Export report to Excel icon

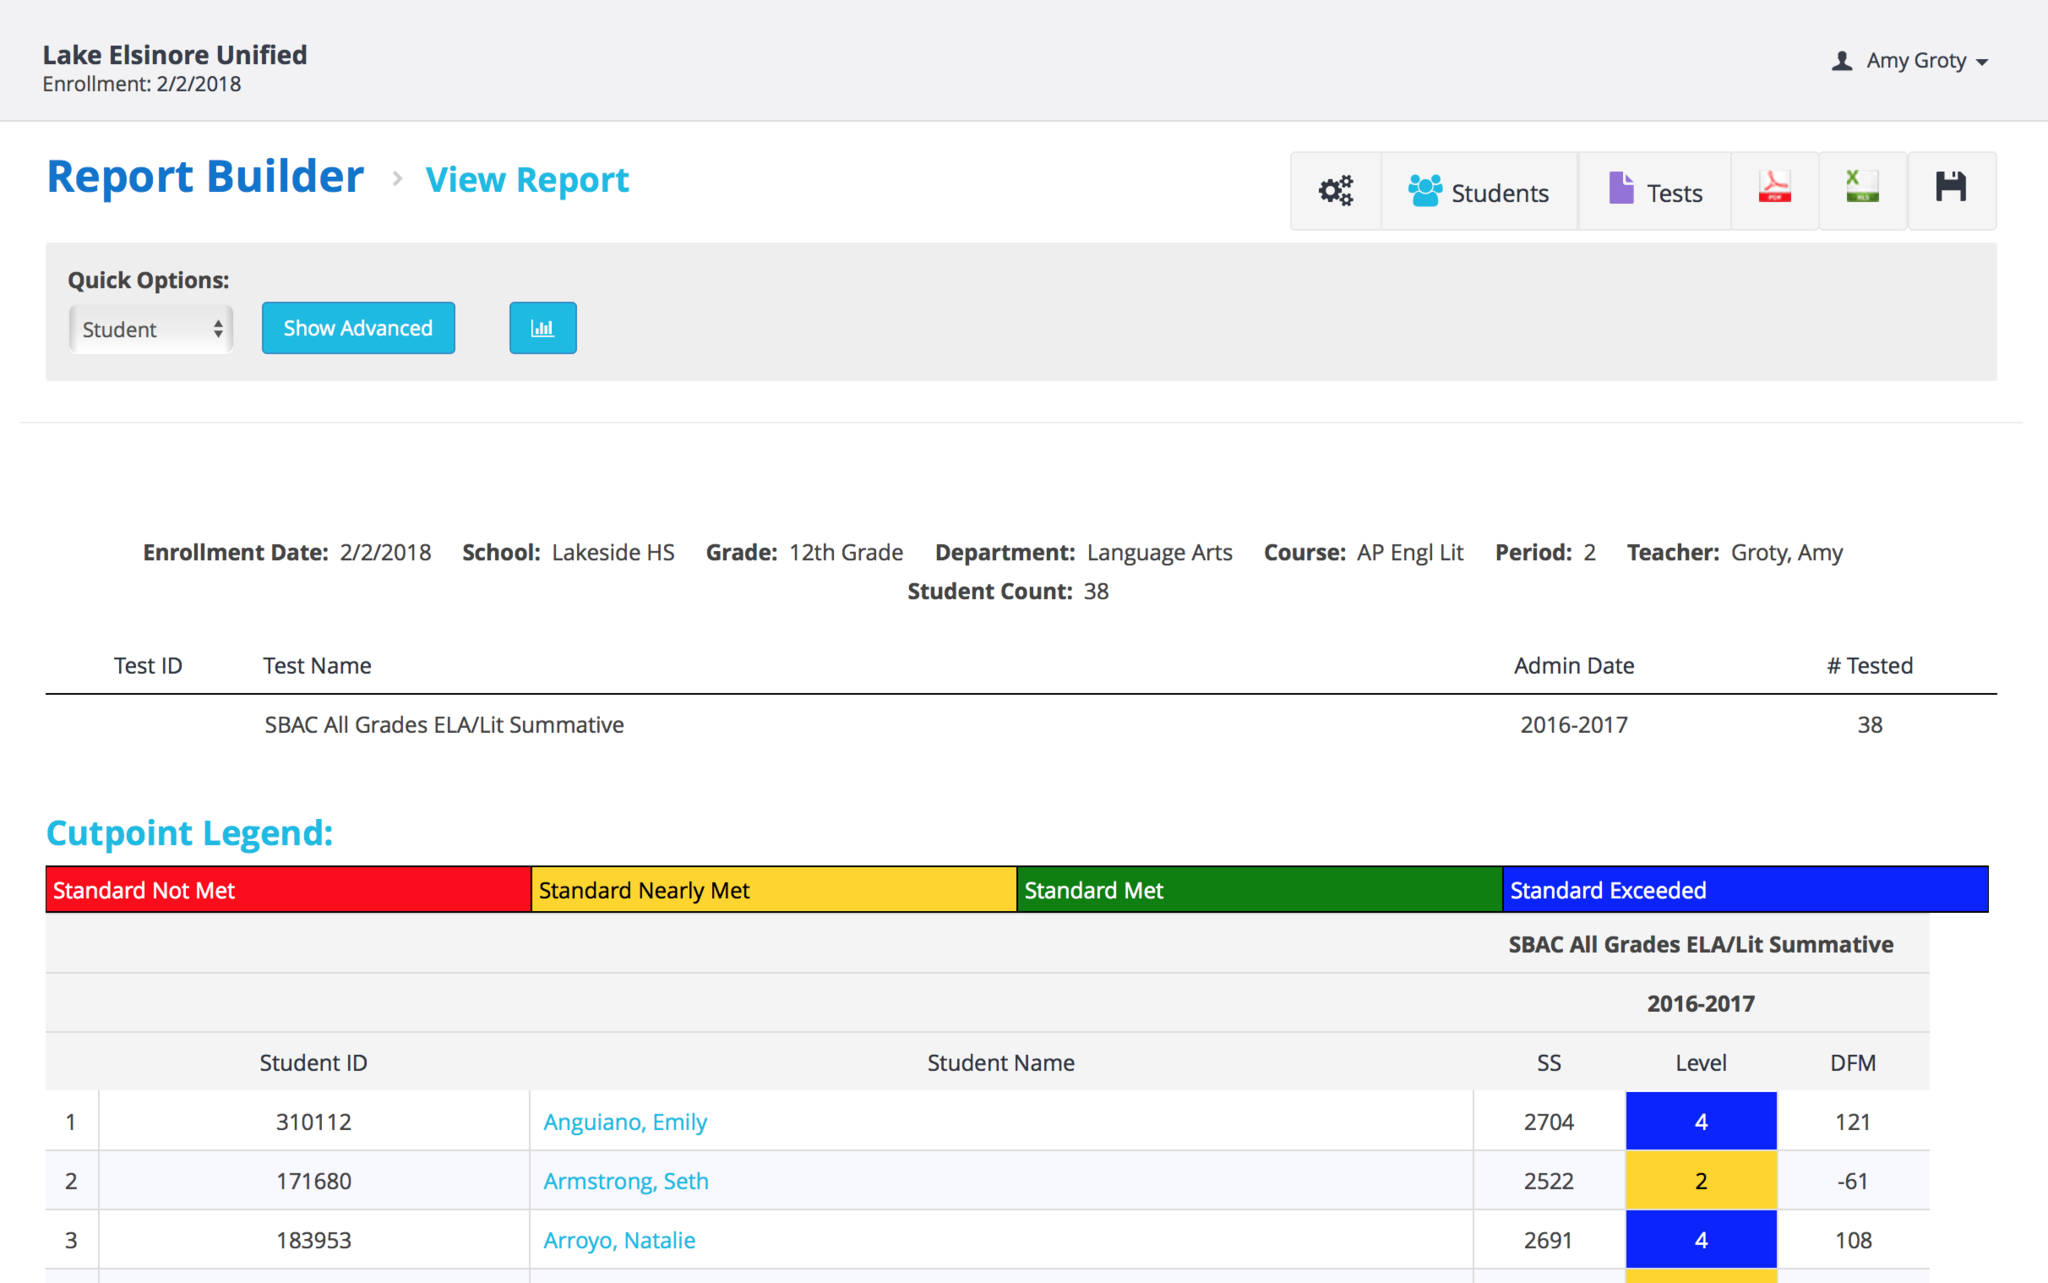pos(1862,189)
